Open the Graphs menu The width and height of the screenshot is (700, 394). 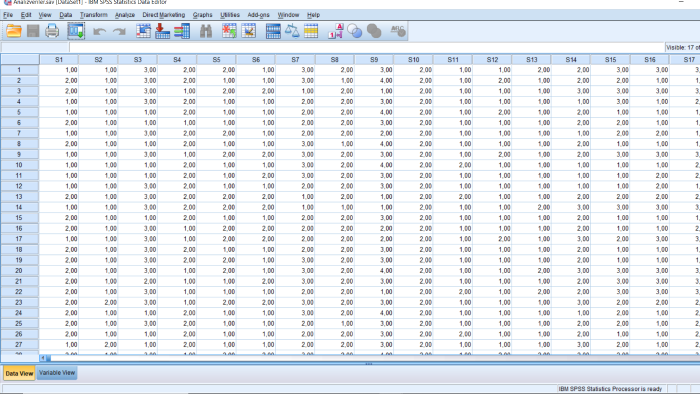click(202, 15)
